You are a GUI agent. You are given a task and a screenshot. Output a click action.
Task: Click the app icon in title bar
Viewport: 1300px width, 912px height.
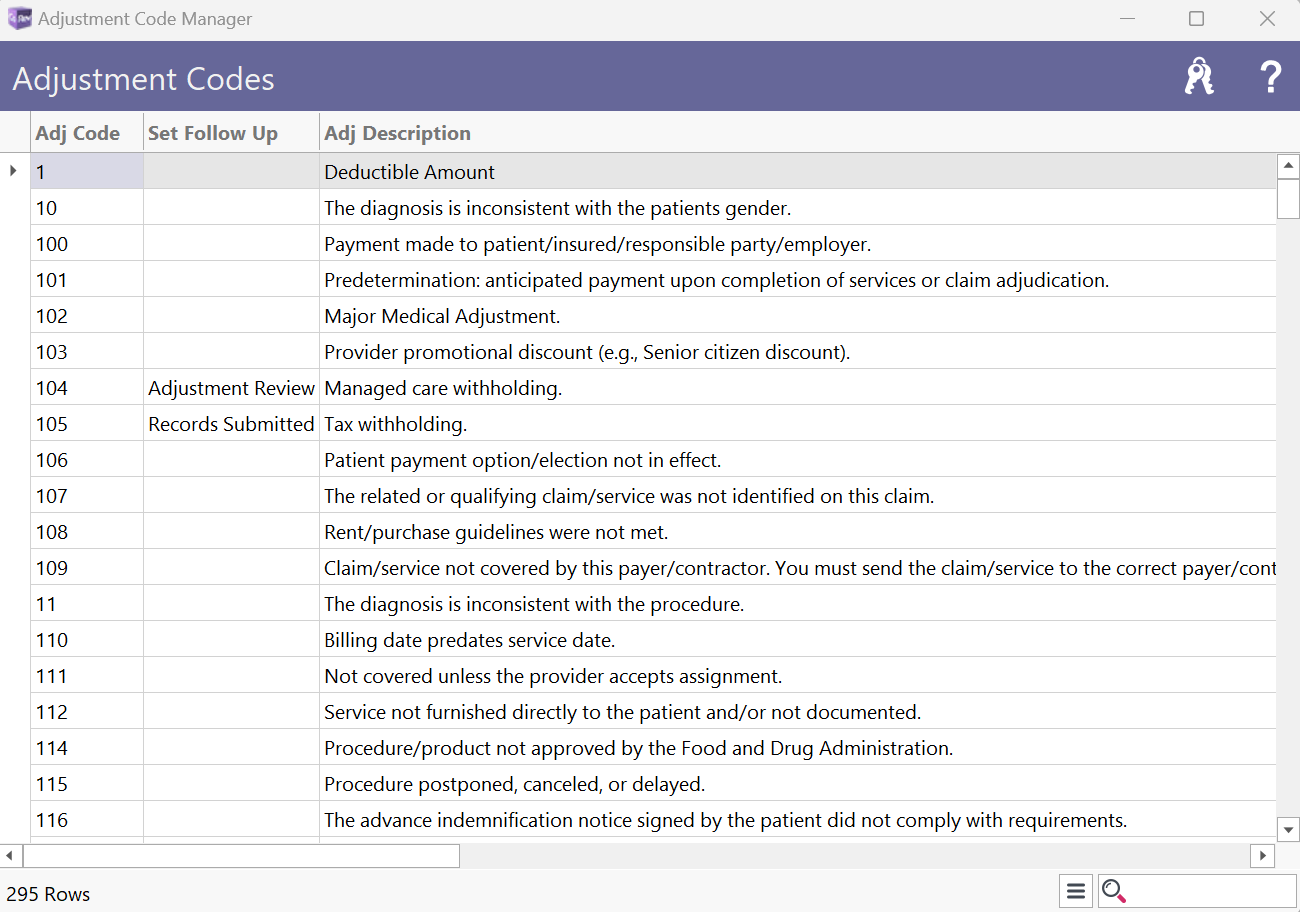[x=19, y=19]
